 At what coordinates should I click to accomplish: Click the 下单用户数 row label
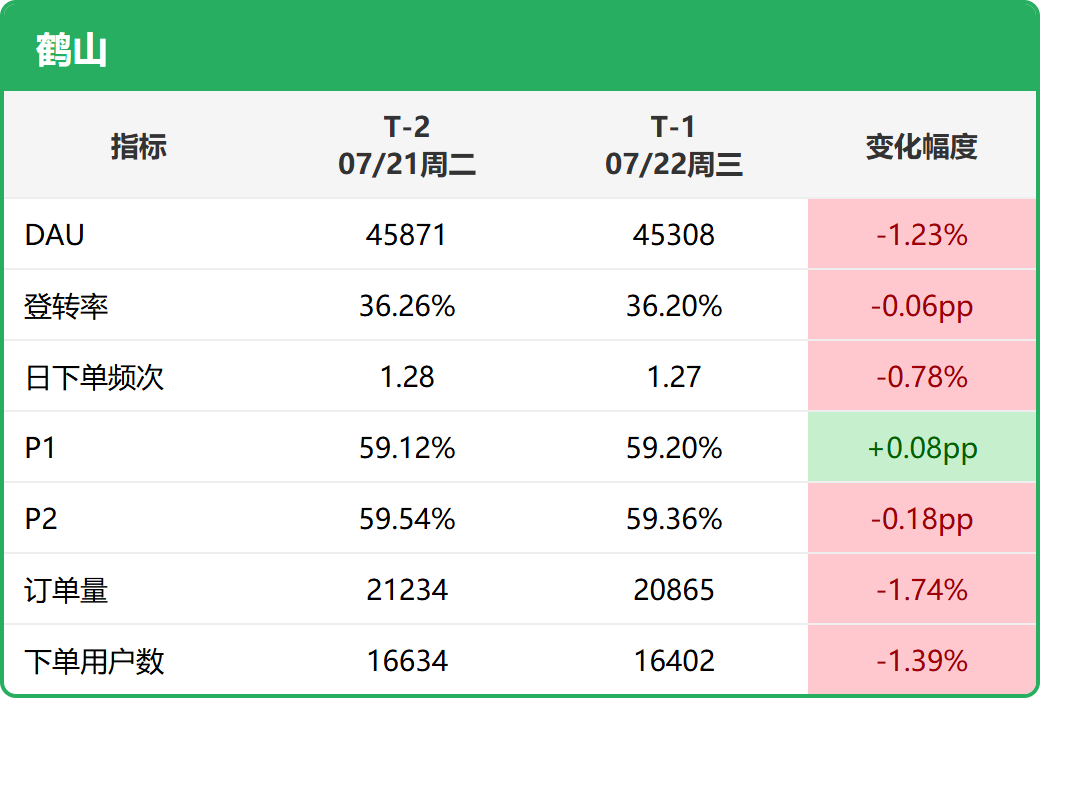[x=94, y=661]
